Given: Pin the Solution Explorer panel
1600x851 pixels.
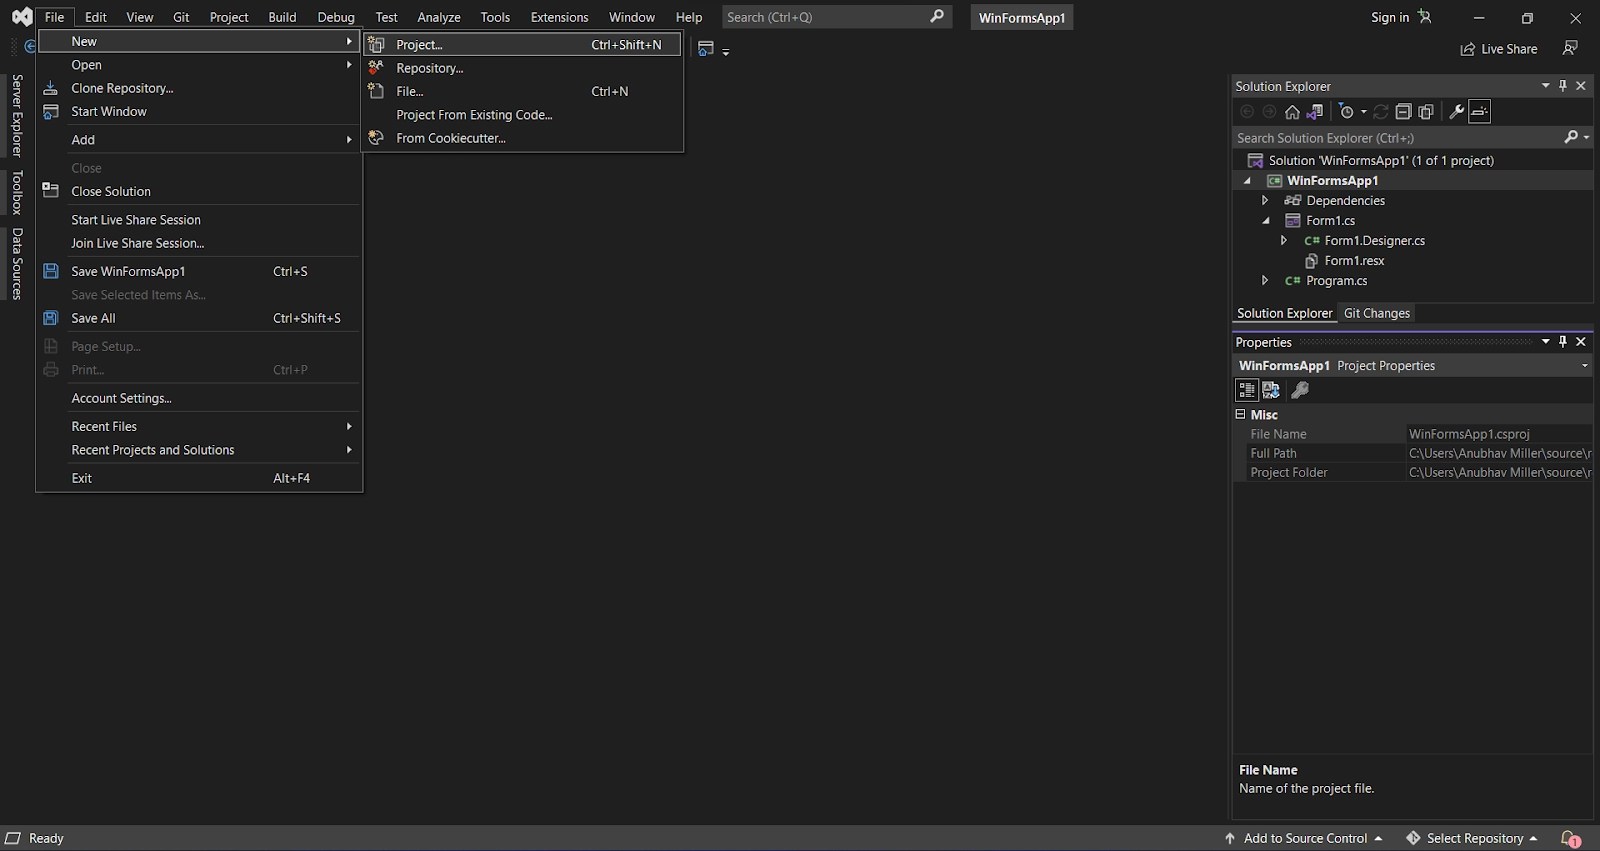Looking at the screenshot, I should 1563,86.
